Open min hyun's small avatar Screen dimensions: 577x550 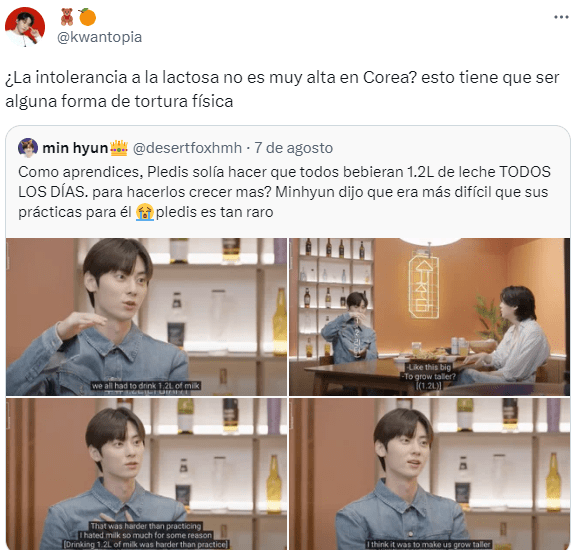[x=28, y=148]
